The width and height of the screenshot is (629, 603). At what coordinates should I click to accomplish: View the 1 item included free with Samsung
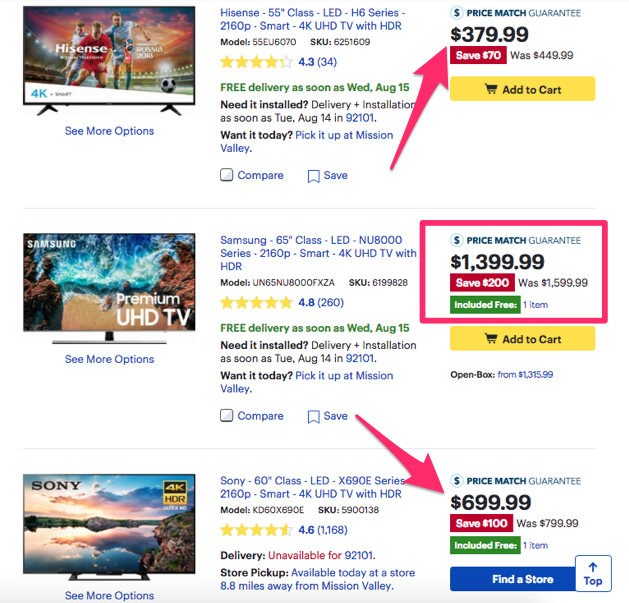coord(536,305)
